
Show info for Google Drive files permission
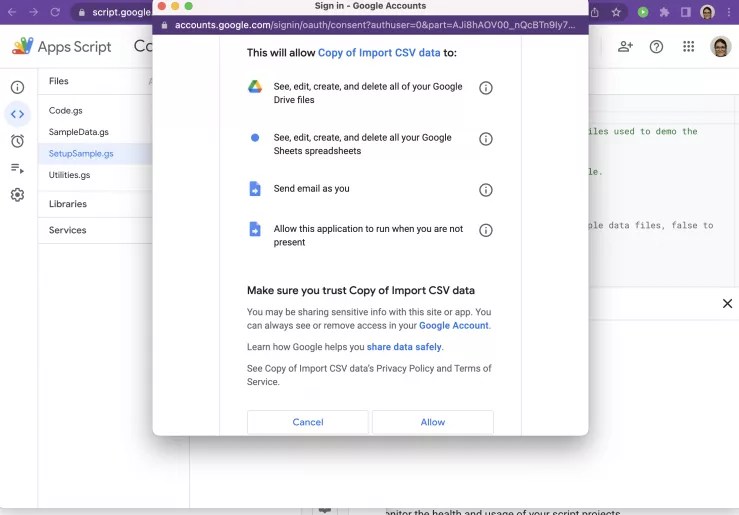pos(485,88)
